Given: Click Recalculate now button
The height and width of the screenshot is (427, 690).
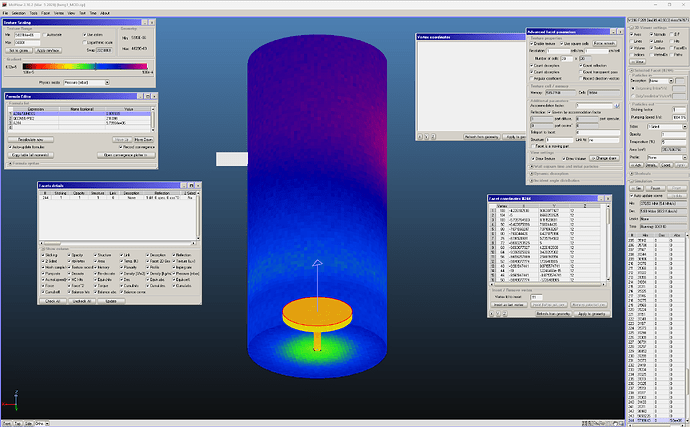Looking at the screenshot, I should (30, 140).
